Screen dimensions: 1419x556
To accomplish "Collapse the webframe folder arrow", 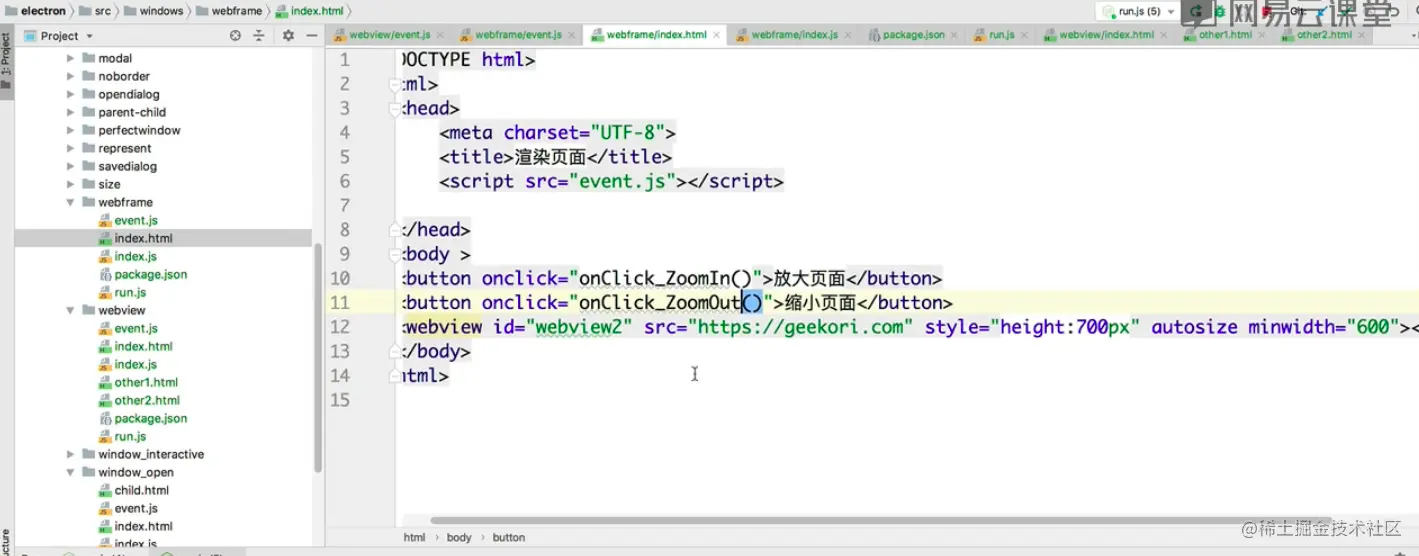I will (x=71, y=202).
